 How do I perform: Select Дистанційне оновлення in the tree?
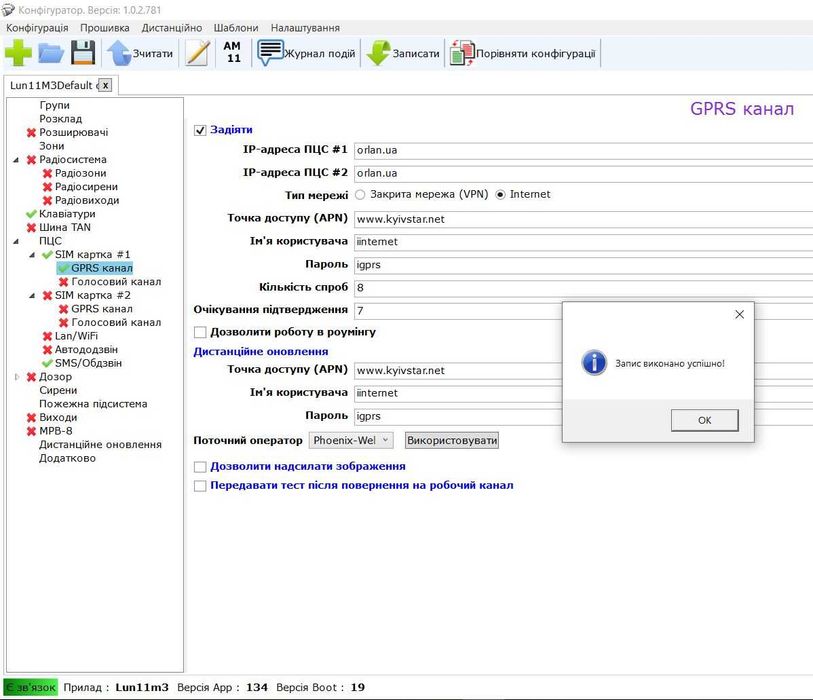pos(100,445)
